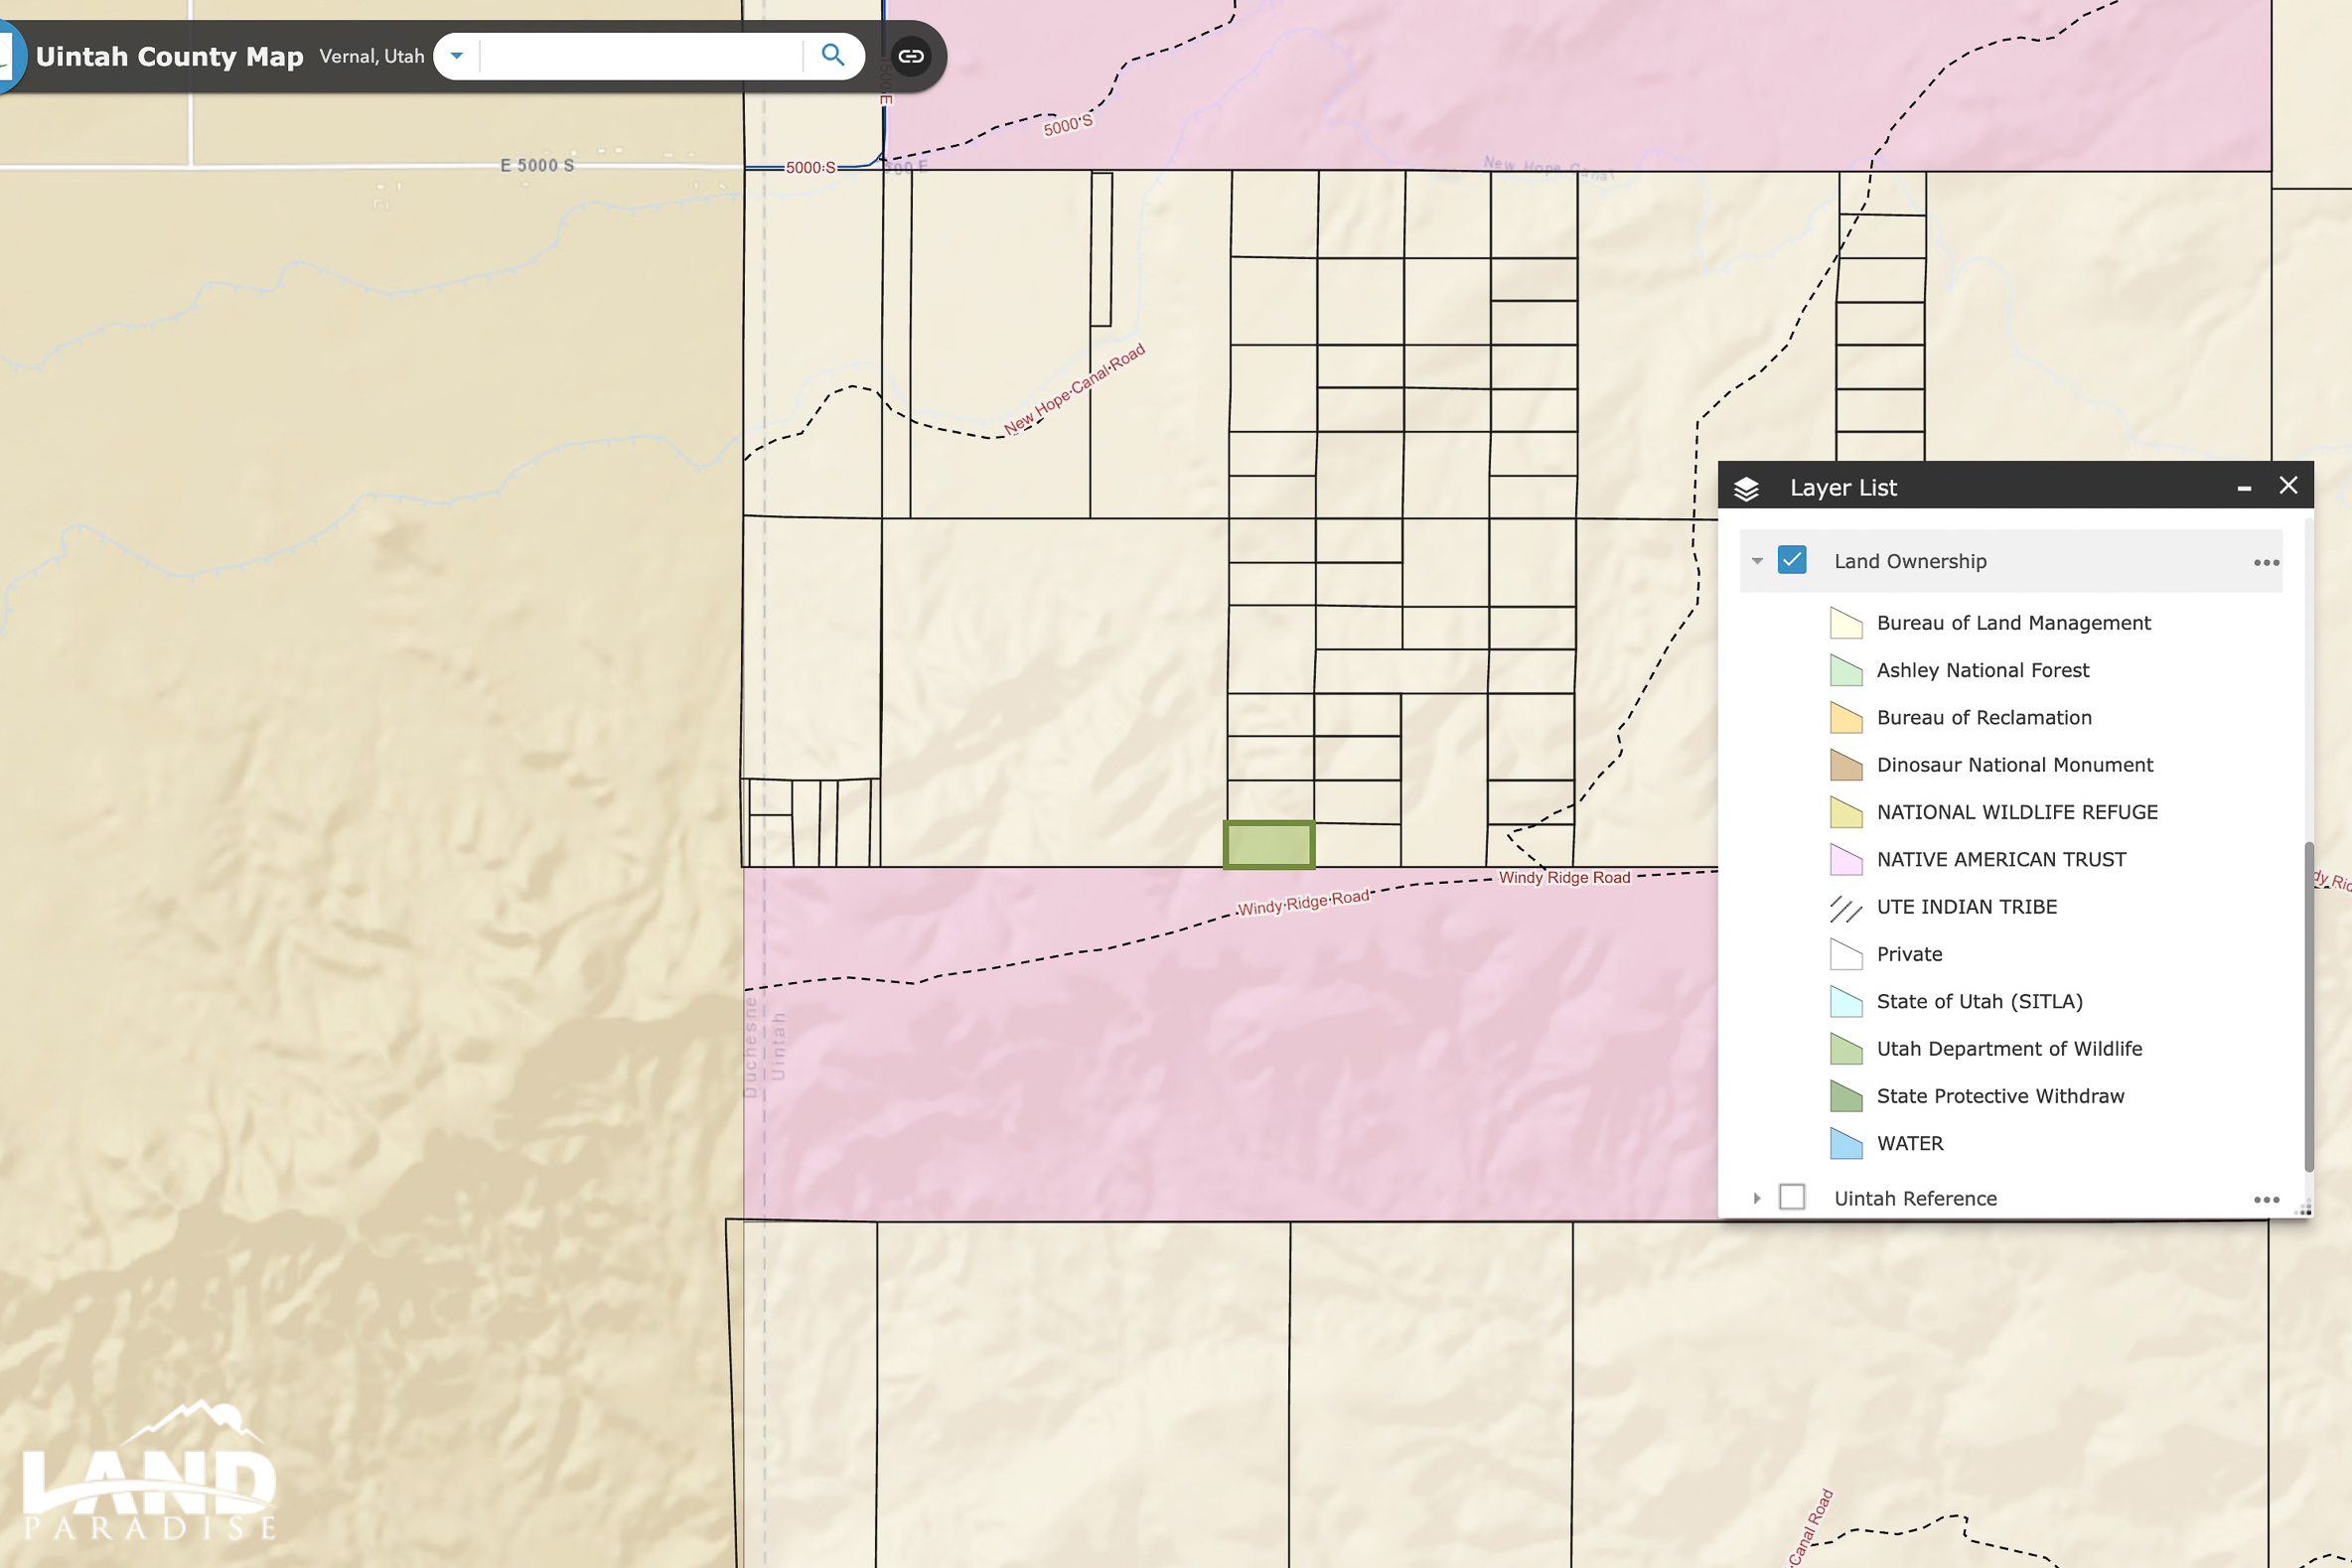The image size is (2352, 1568).
Task: Minimize the Layer List panel
Action: 2244,488
